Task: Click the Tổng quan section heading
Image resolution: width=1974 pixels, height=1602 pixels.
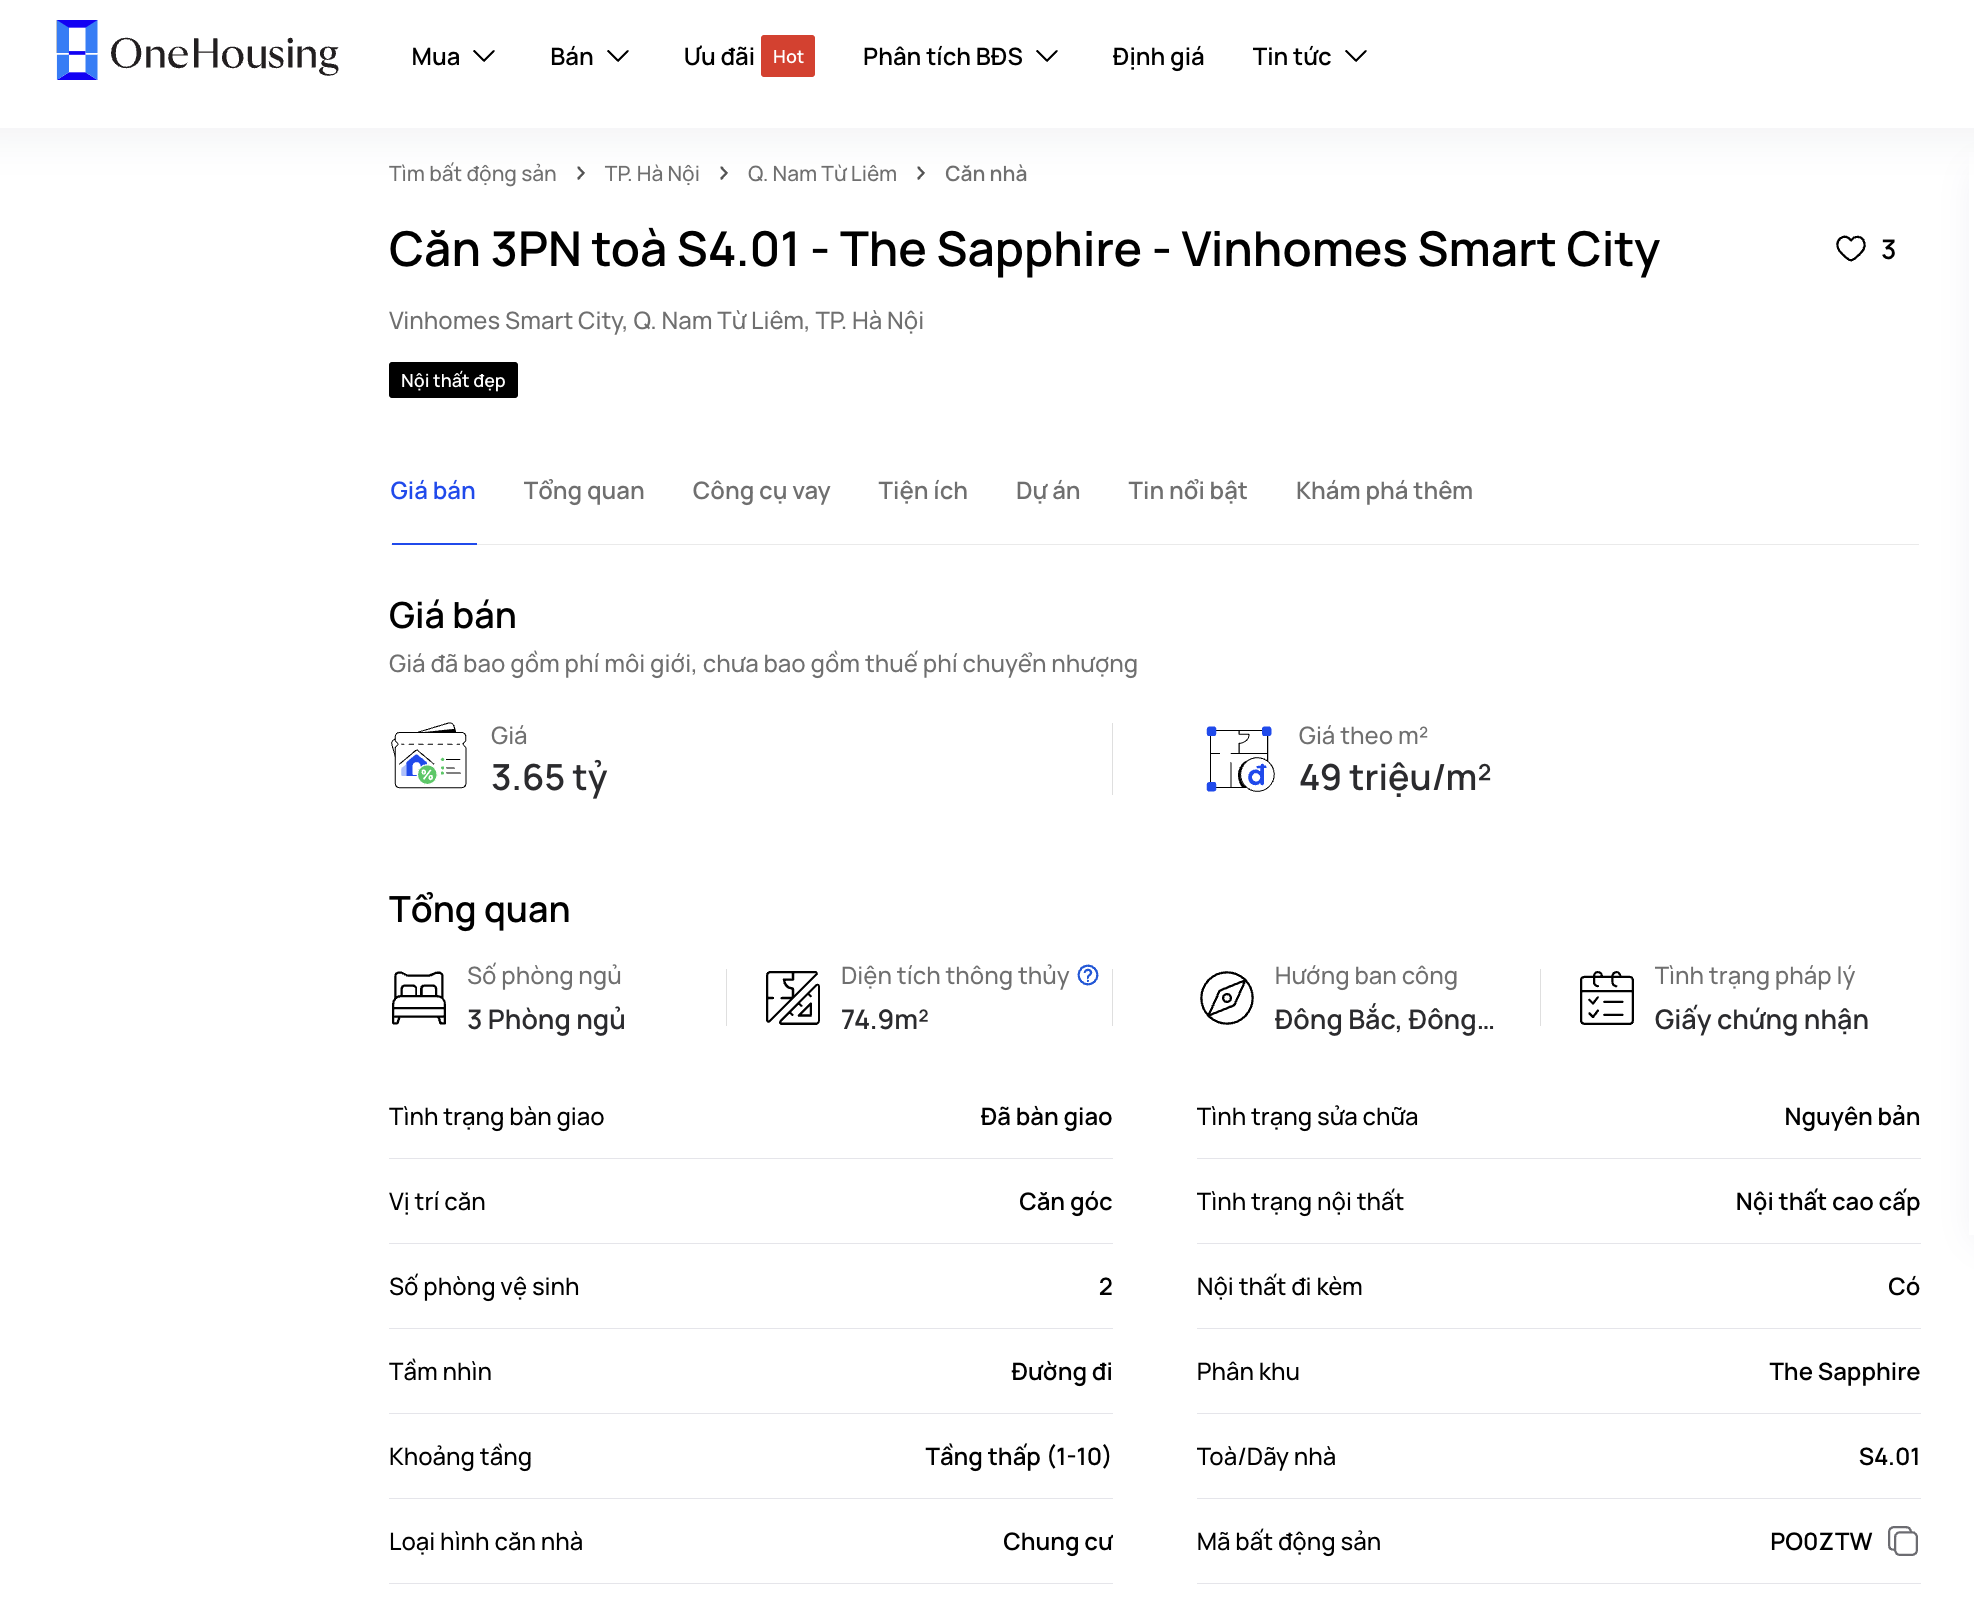Action: tap(479, 910)
